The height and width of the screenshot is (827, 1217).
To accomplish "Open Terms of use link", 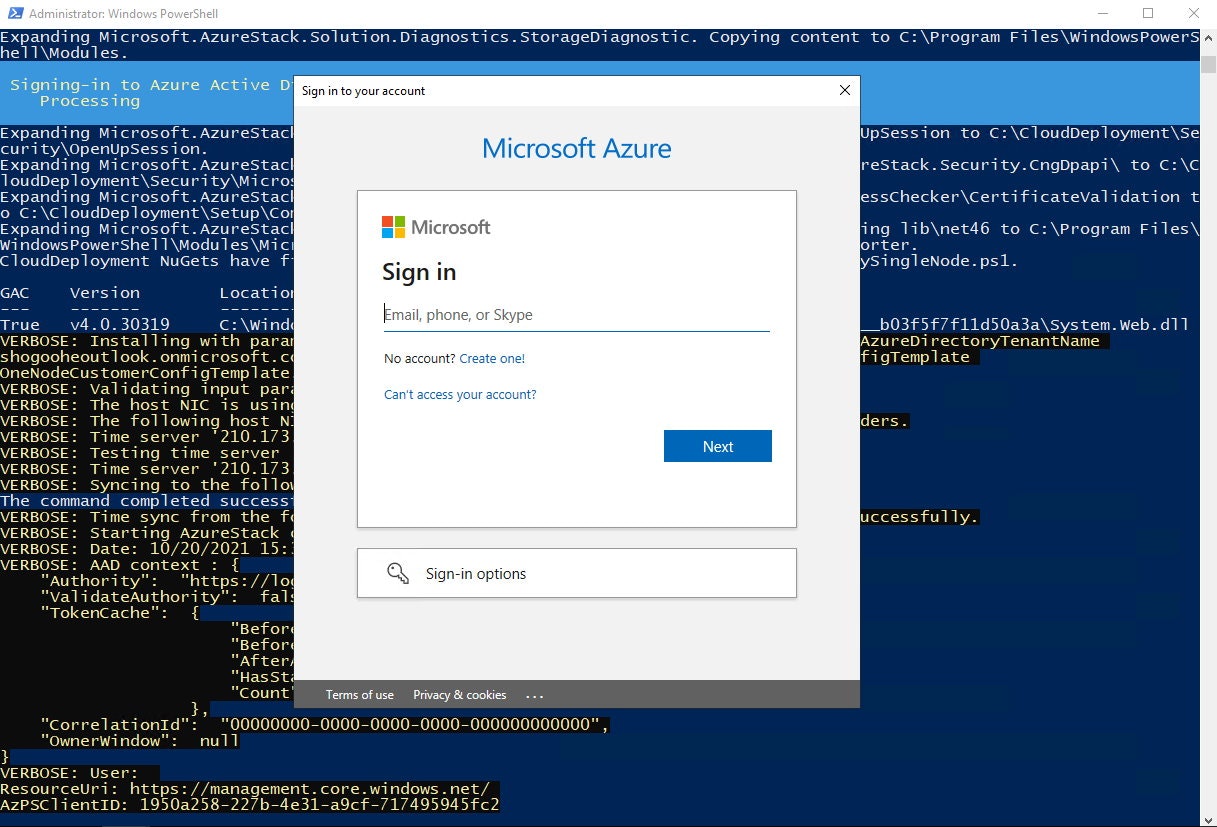I will pyautogui.click(x=360, y=695).
